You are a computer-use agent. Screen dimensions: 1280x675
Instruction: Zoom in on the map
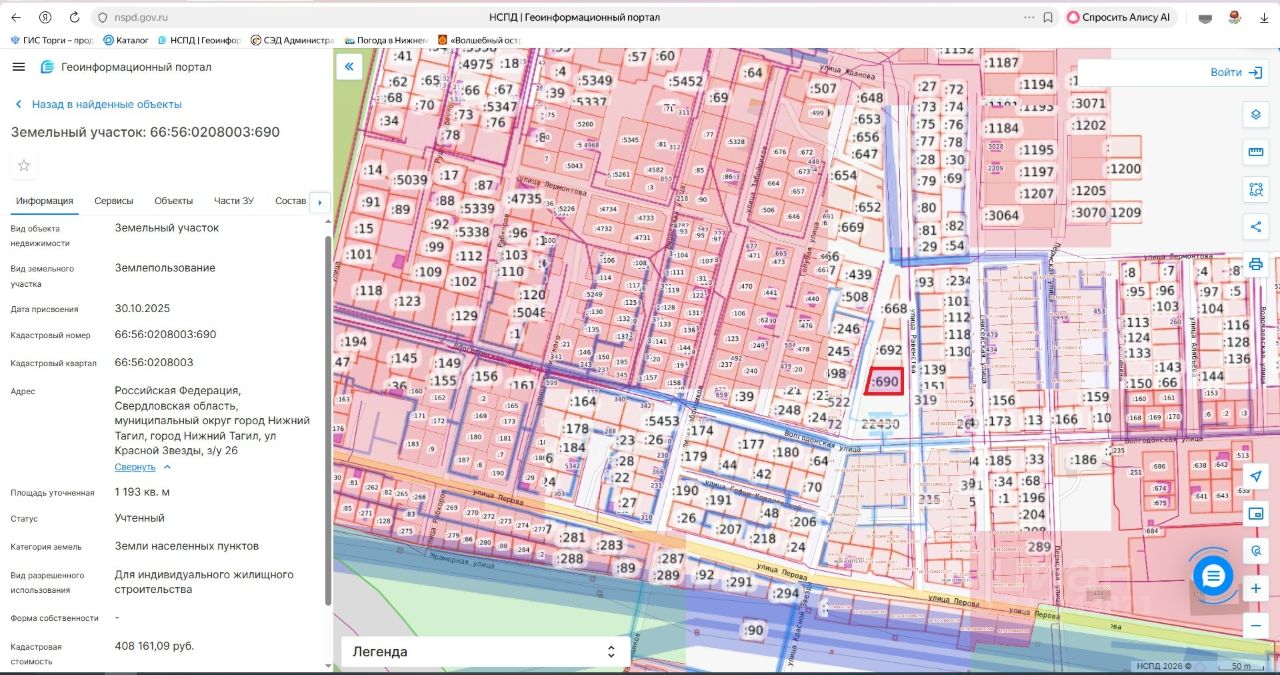pos(1256,588)
